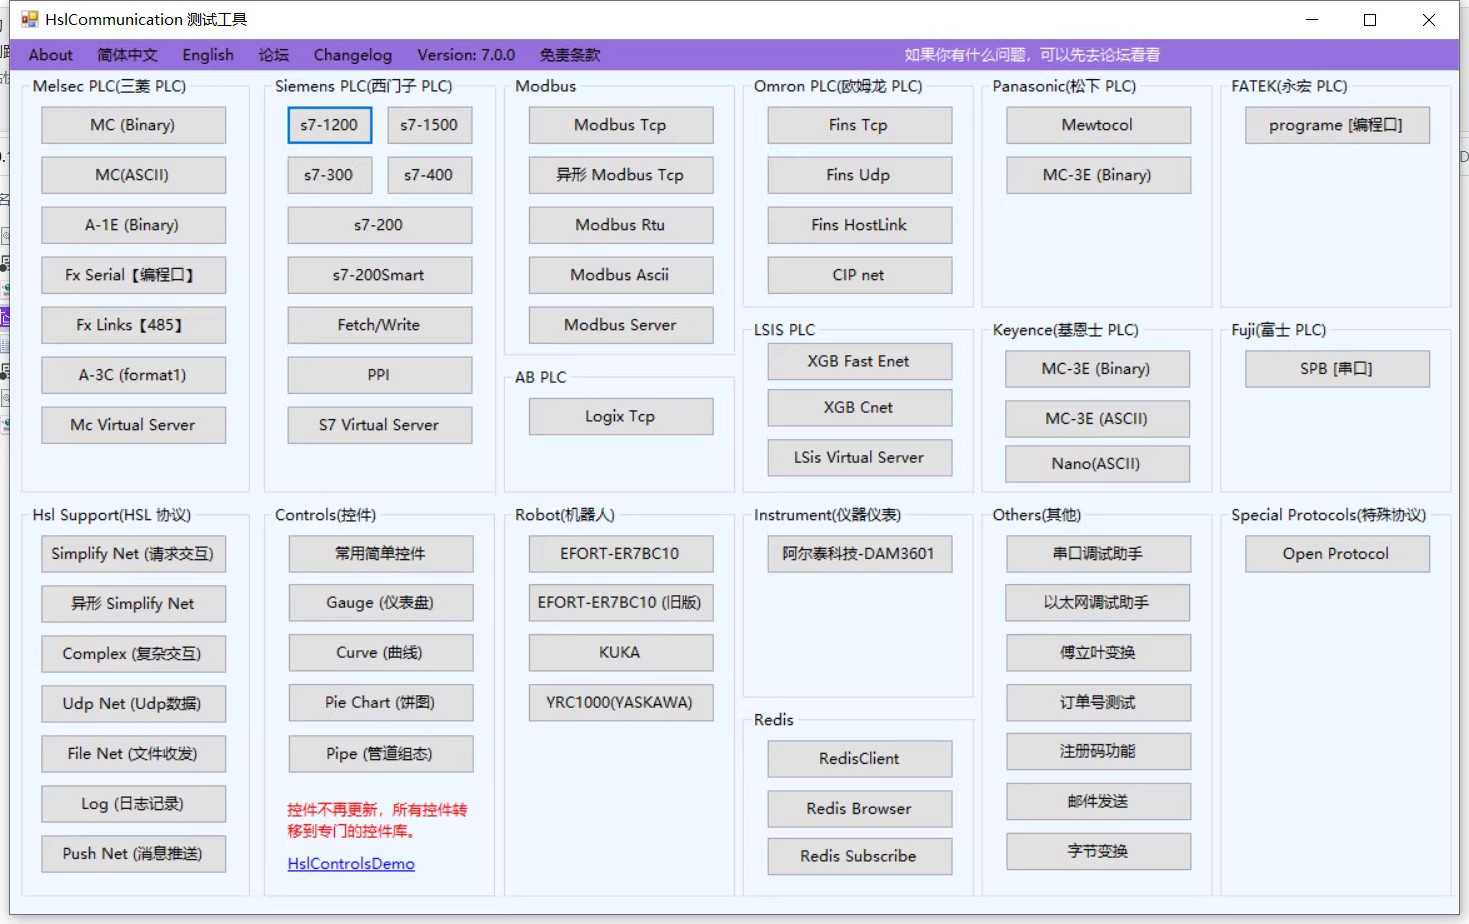This screenshot has width=1469, height=924.
Task: Open the Changelog menu item
Action: (x=352, y=55)
